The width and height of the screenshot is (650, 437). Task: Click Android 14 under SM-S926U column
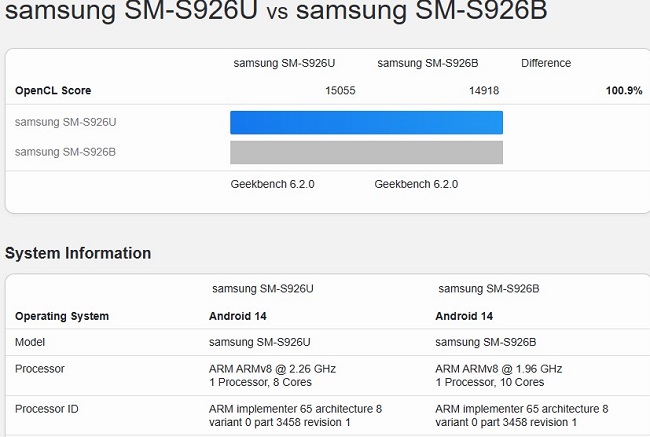pos(238,316)
